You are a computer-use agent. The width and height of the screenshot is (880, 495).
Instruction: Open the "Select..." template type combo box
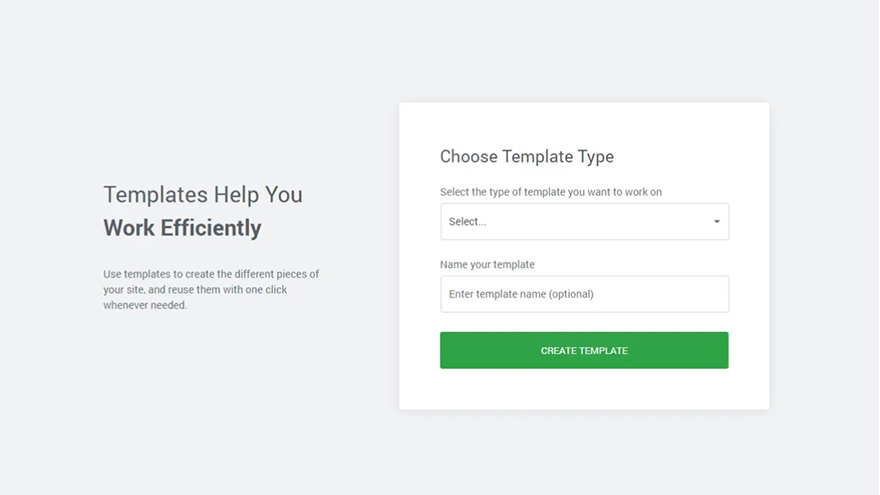click(x=584, y=222)
